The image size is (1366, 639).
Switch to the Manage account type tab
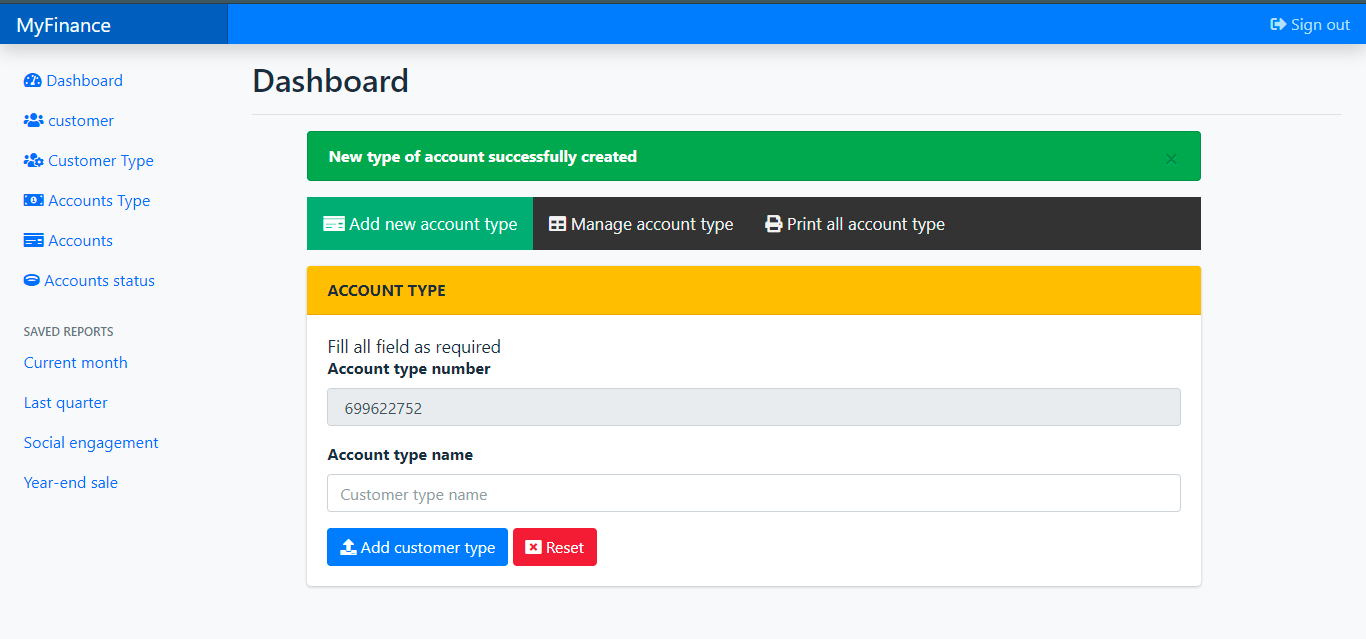tap(641, 223)
